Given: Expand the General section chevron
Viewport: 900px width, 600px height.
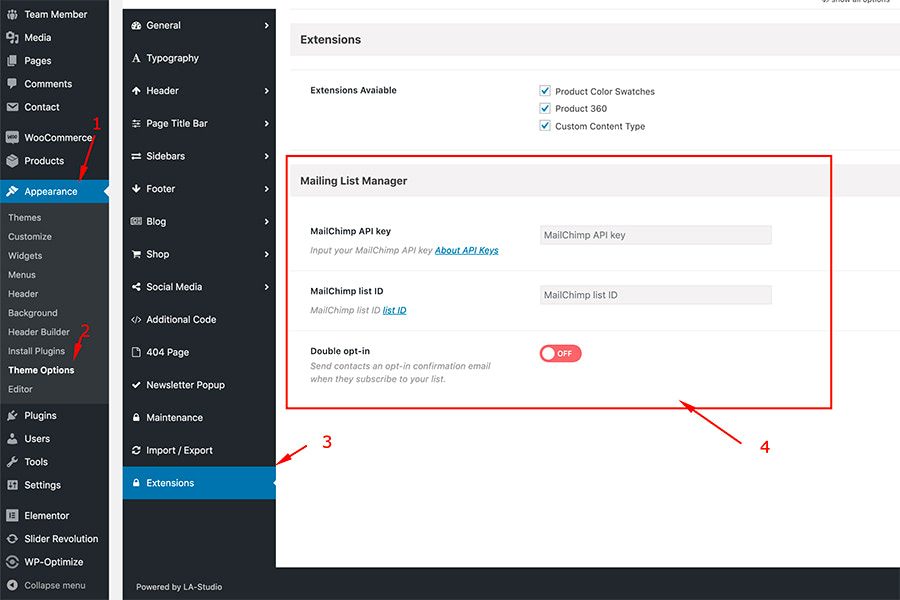Looking at the screenshot, I should click(x=267, y=25).
